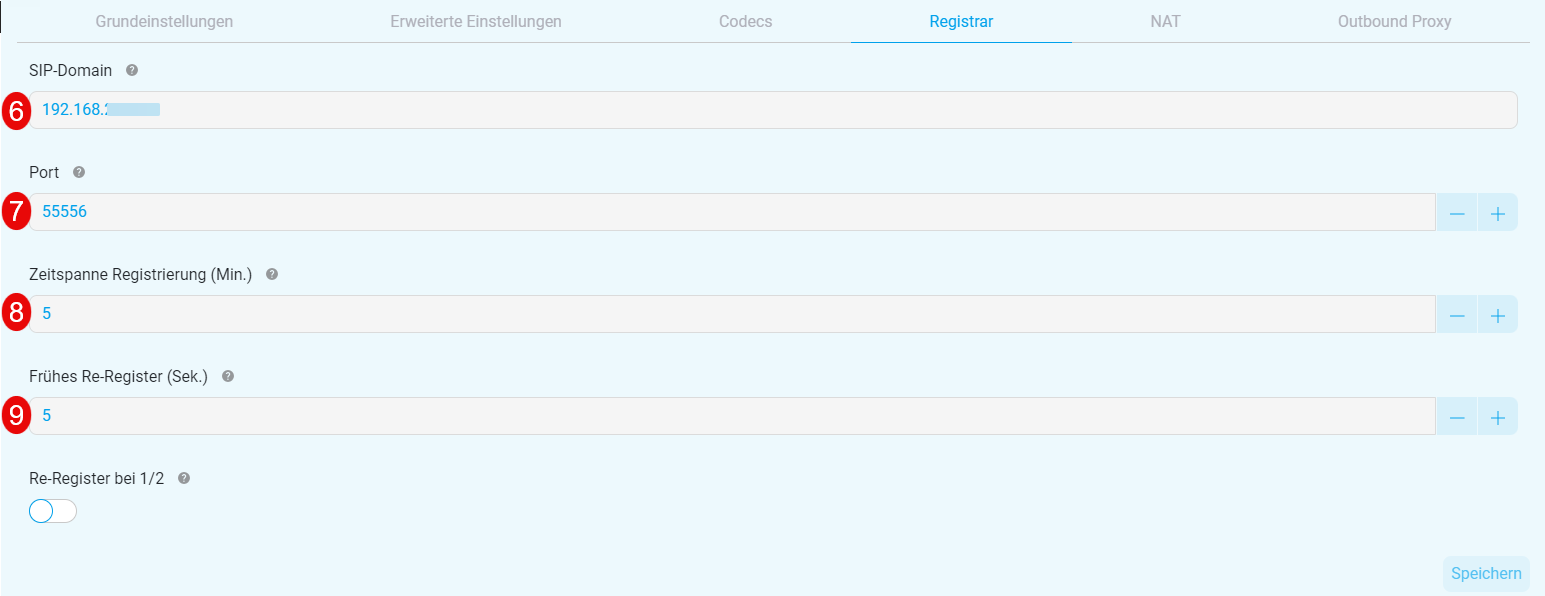Switch to the Grundeinstellungen tab

[x=165, y=21]
